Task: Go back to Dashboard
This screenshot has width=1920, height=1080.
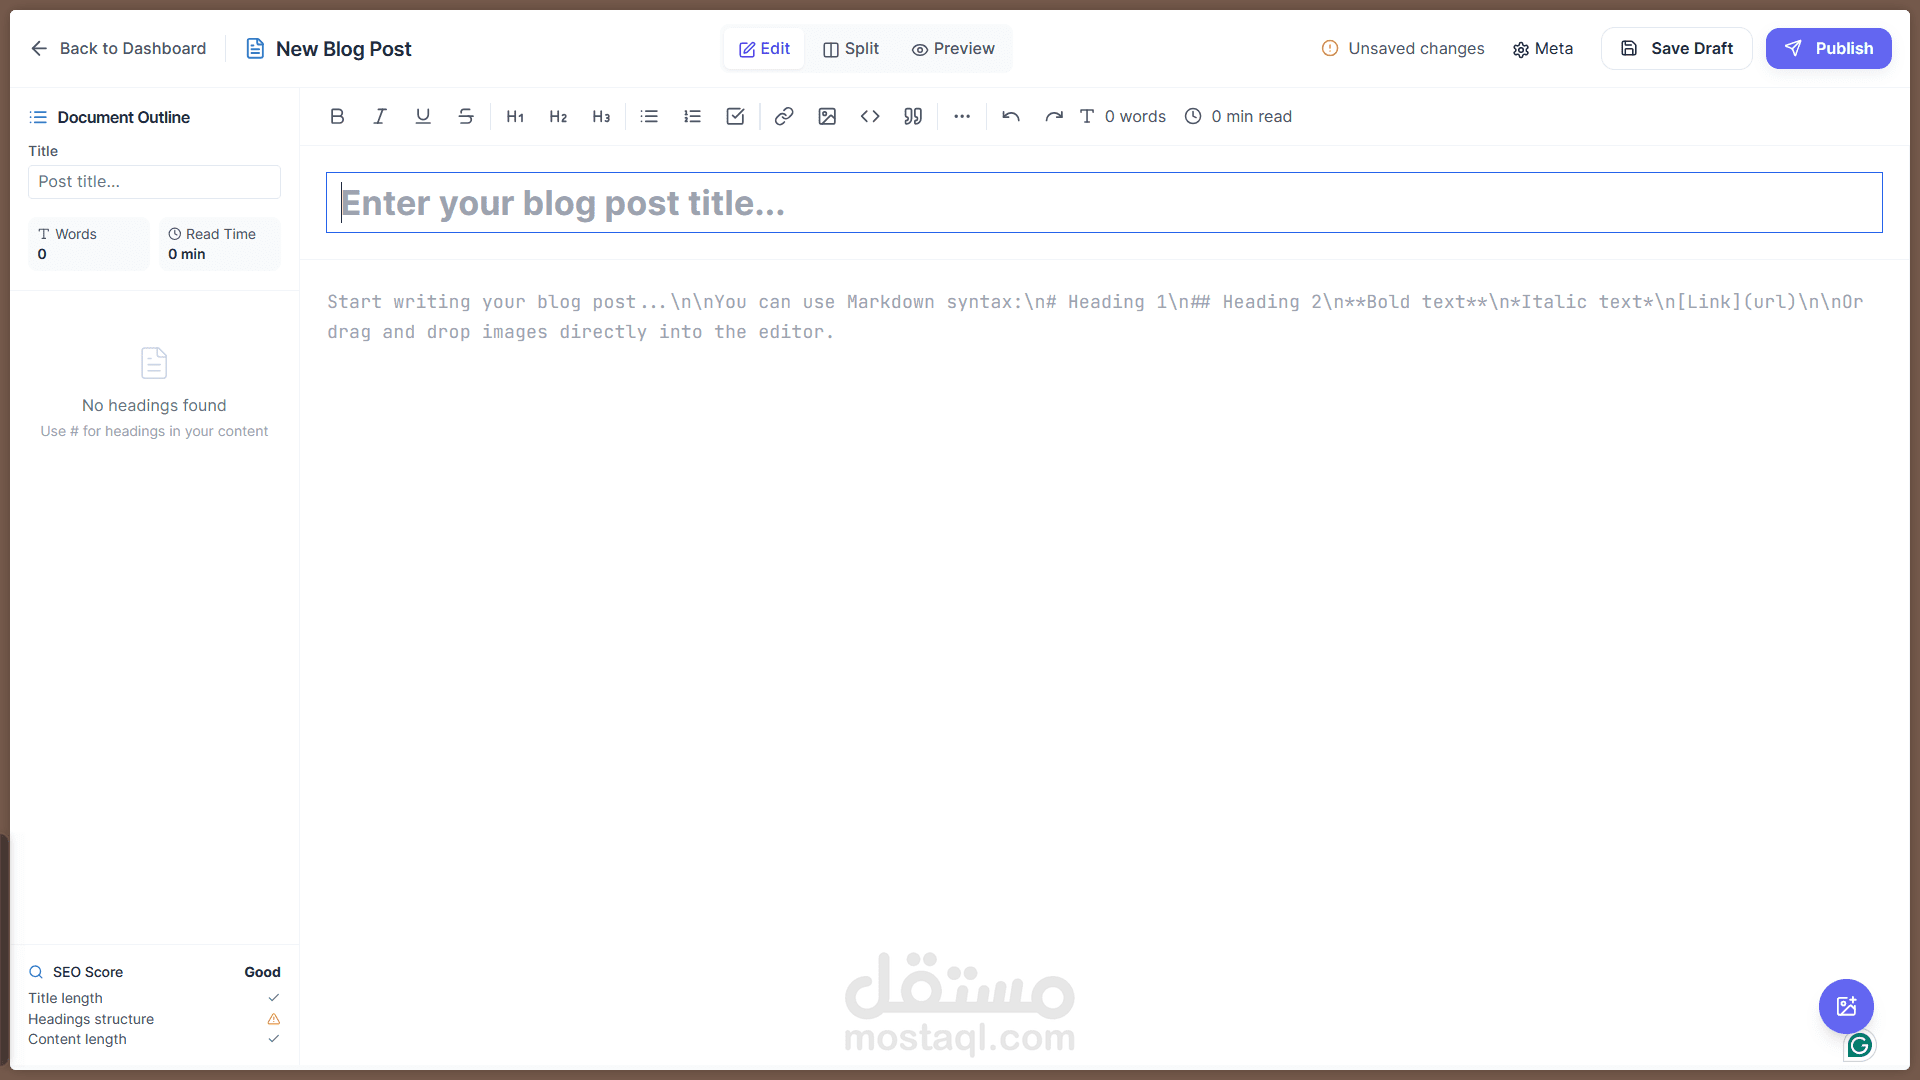Action: coord(118,49)
